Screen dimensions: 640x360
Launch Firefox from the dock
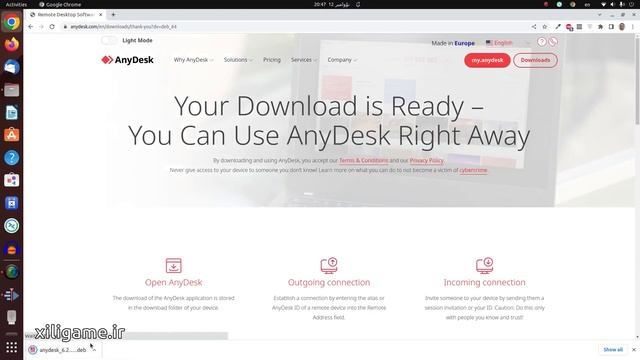11,44
